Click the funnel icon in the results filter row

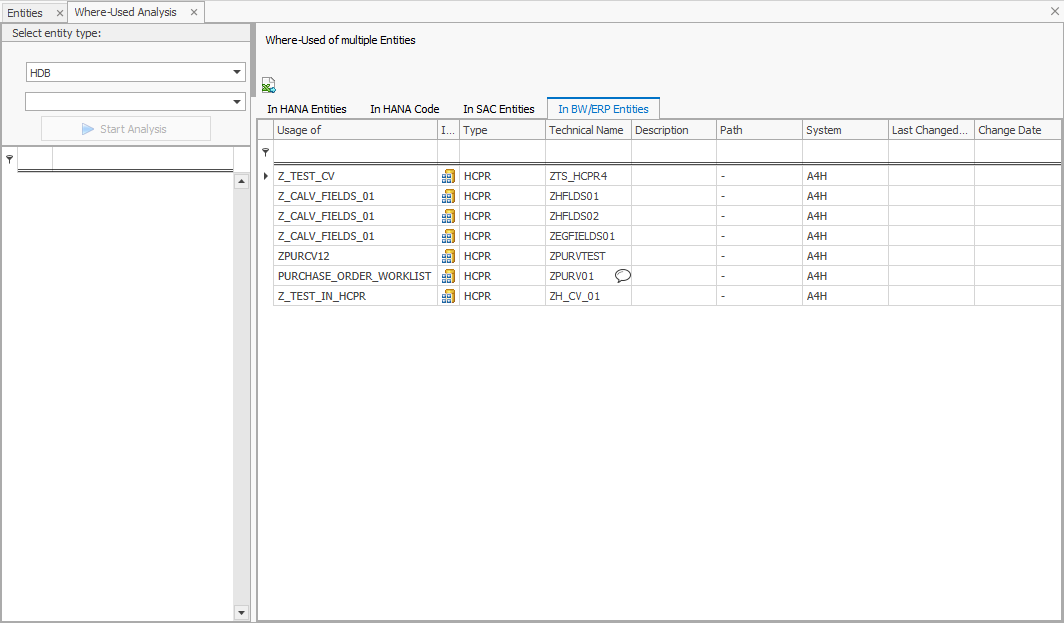coord(264,152)
